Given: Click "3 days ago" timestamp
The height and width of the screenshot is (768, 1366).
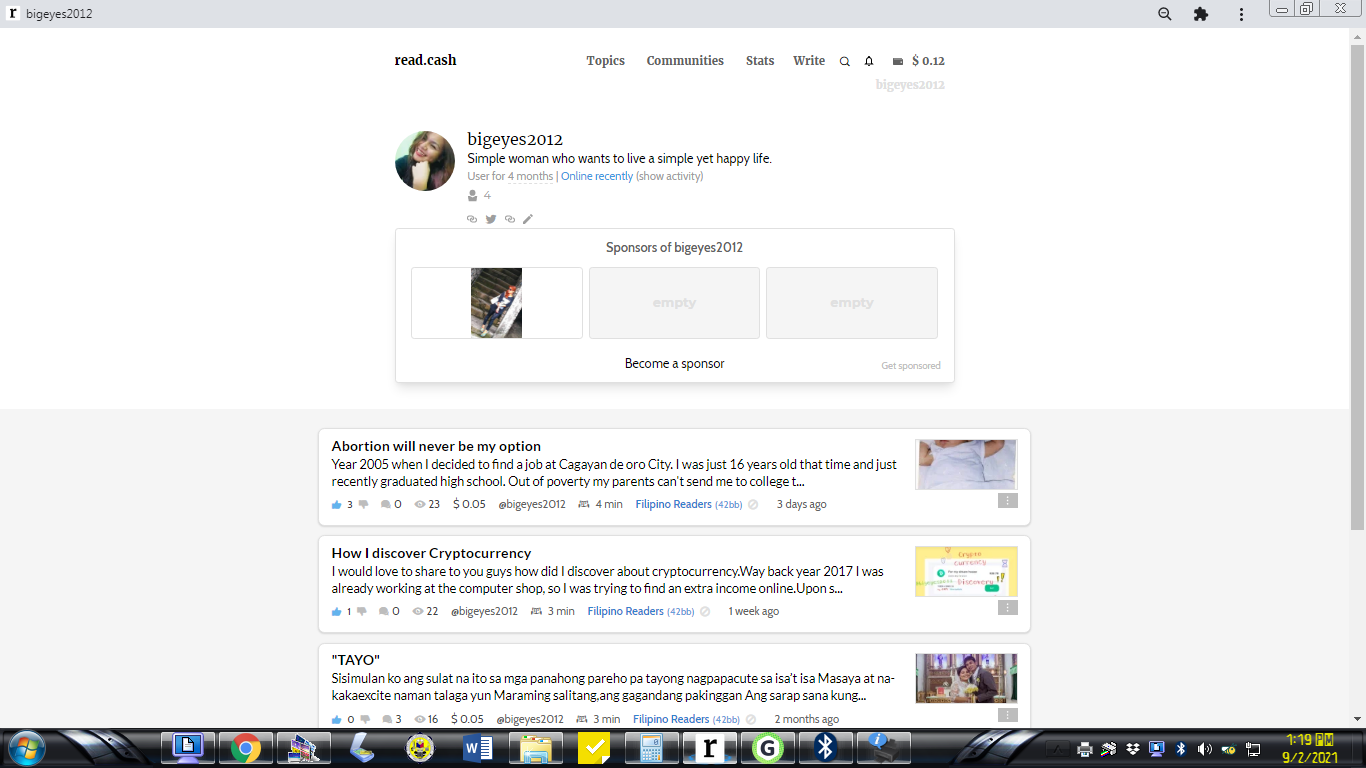Looking at the screenshot, I should (x=802, y=505).
